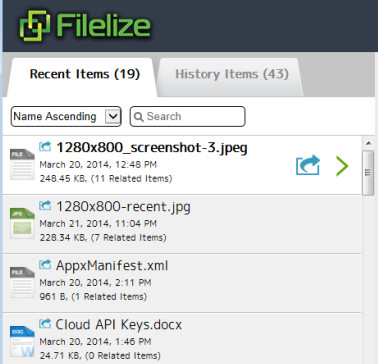Click small share icon beside Cloud API Keys.docx
Viewport: 378px width, 364px height.
[x=45, y=323]
